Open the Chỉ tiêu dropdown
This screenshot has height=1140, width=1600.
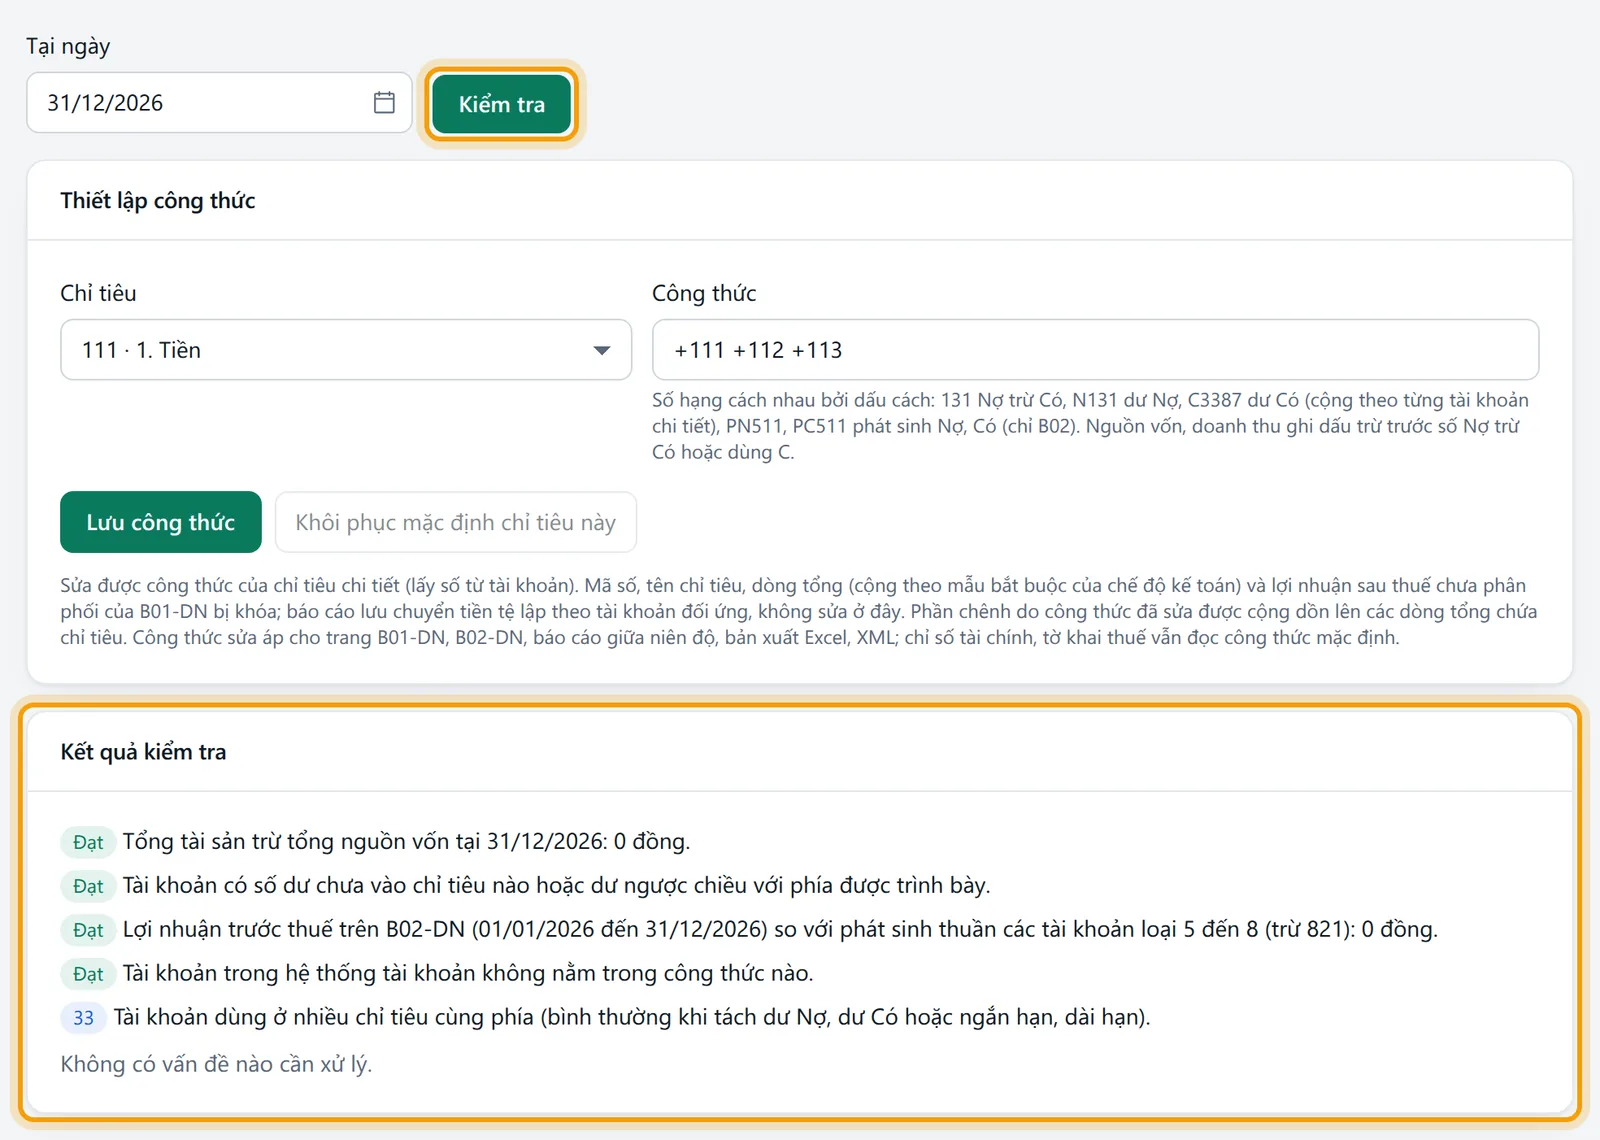346,350
